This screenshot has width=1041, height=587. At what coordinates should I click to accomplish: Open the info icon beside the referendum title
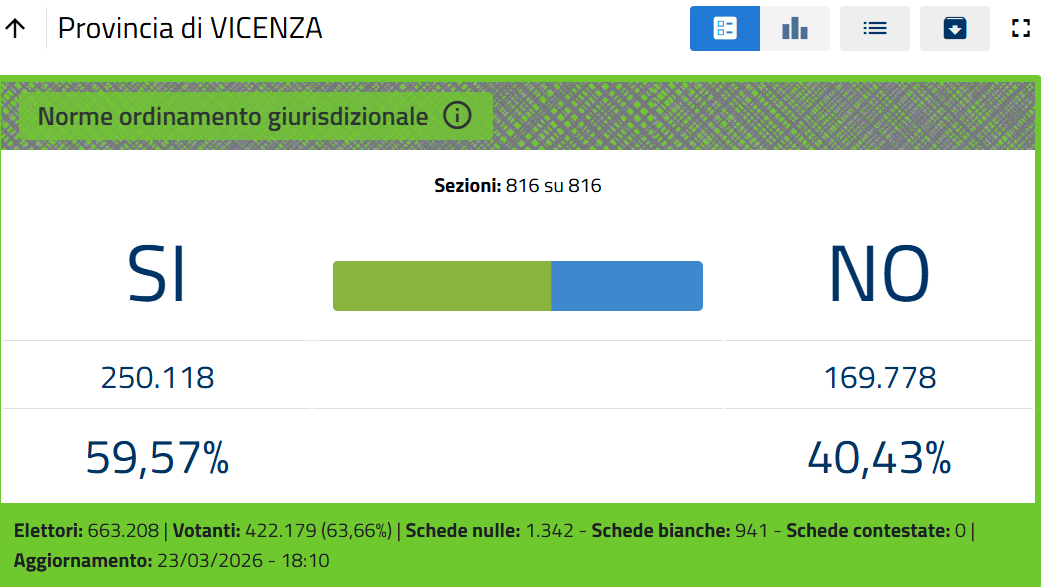(x=457, y=116)
